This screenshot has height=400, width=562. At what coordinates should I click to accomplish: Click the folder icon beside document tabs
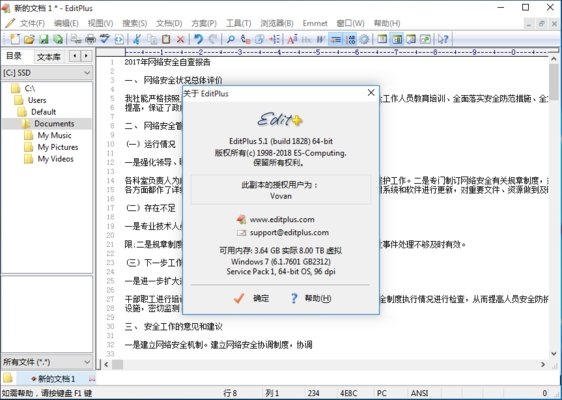(8, 378)
